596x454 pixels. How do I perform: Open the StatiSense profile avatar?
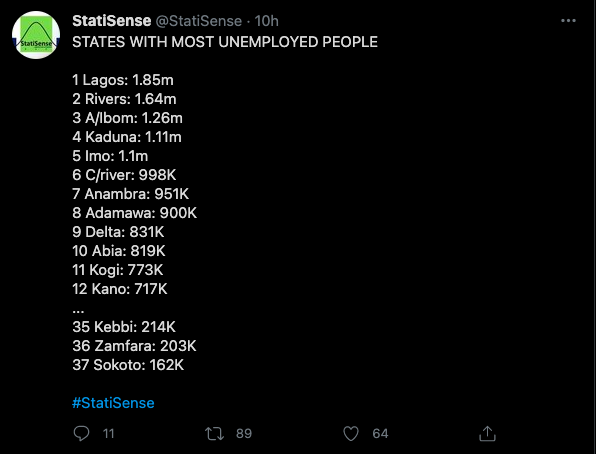tap(36, 35)
